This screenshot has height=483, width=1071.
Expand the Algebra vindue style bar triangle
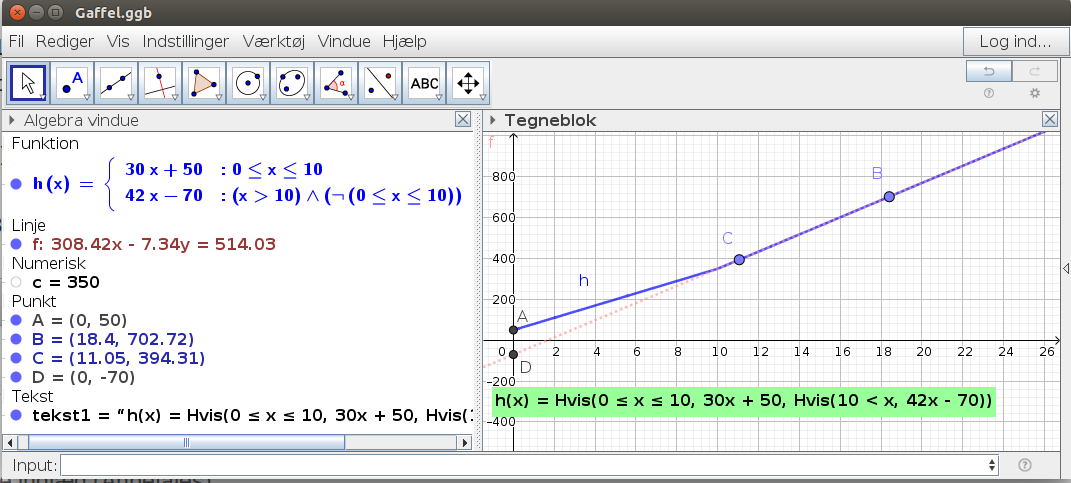(x=12, y=121)
